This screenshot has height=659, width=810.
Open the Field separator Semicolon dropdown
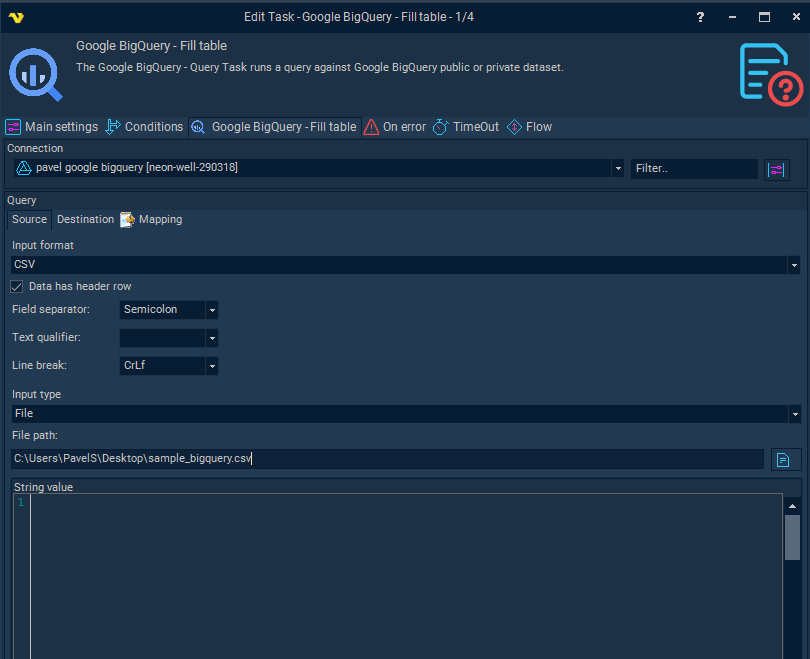pos(212,310)
